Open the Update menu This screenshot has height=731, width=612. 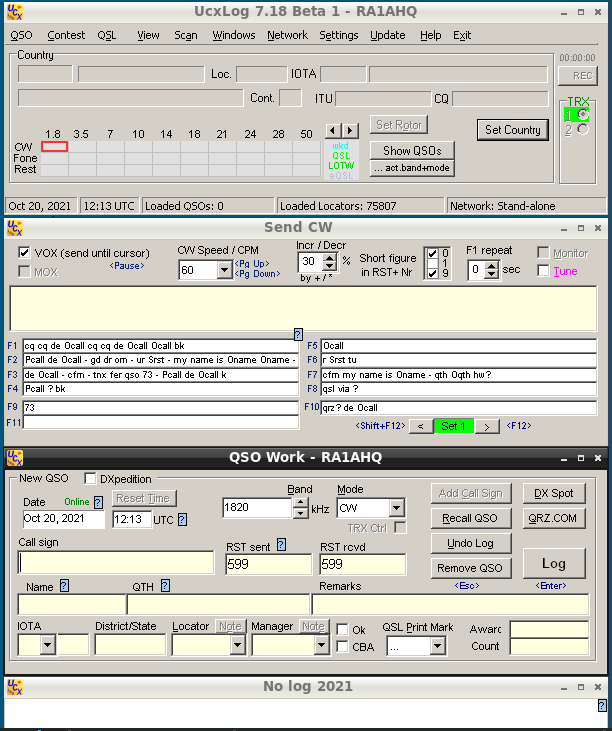pos(388,35)
